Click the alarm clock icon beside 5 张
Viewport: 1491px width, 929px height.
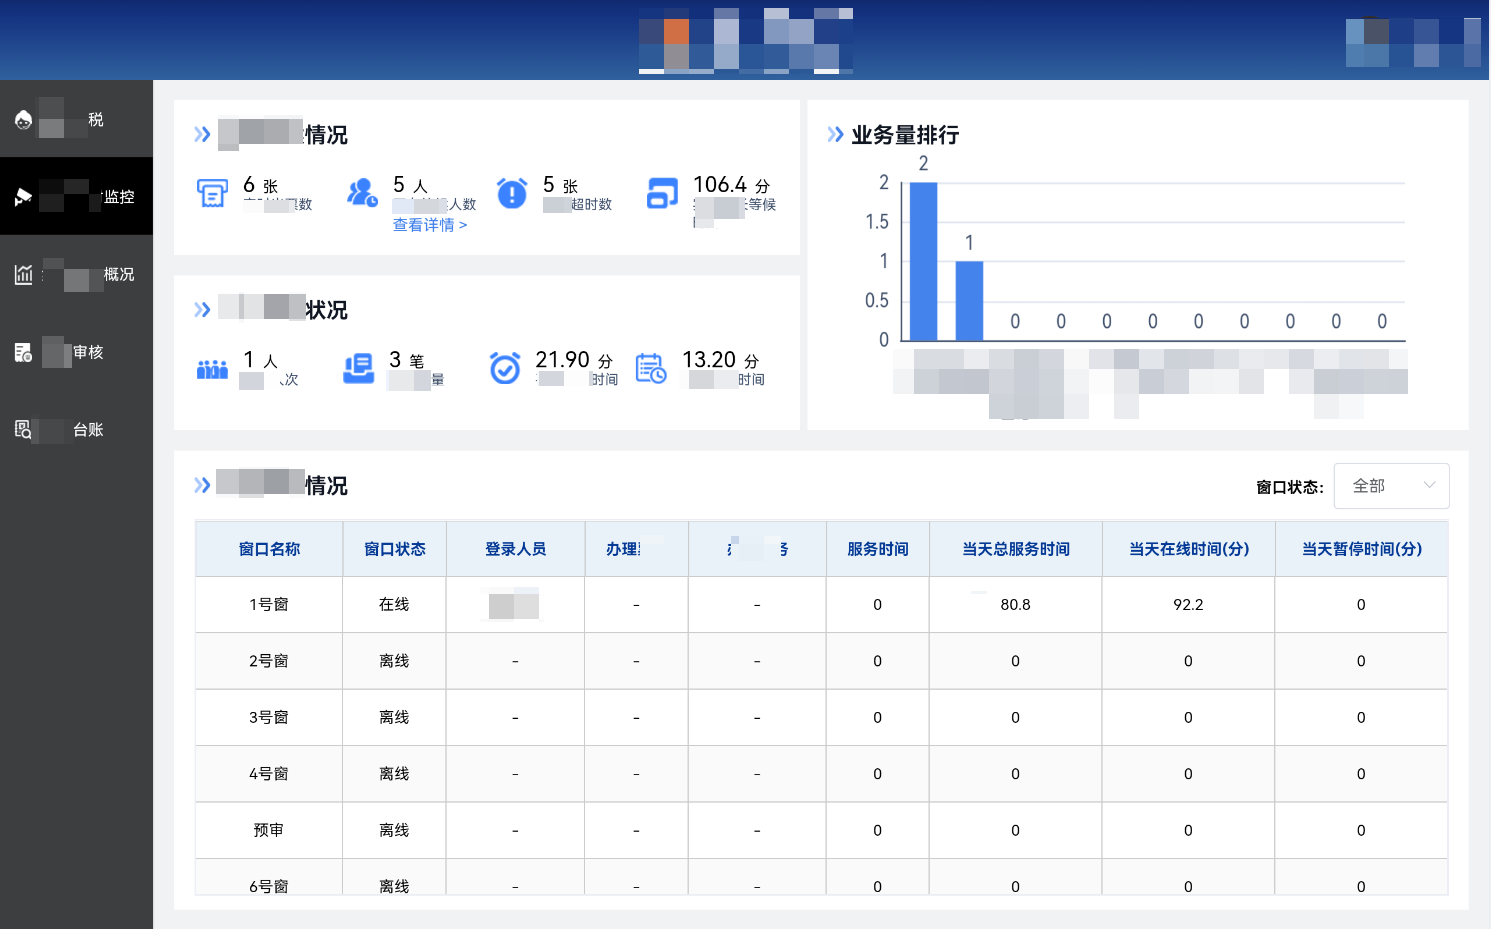coord(512,192)
